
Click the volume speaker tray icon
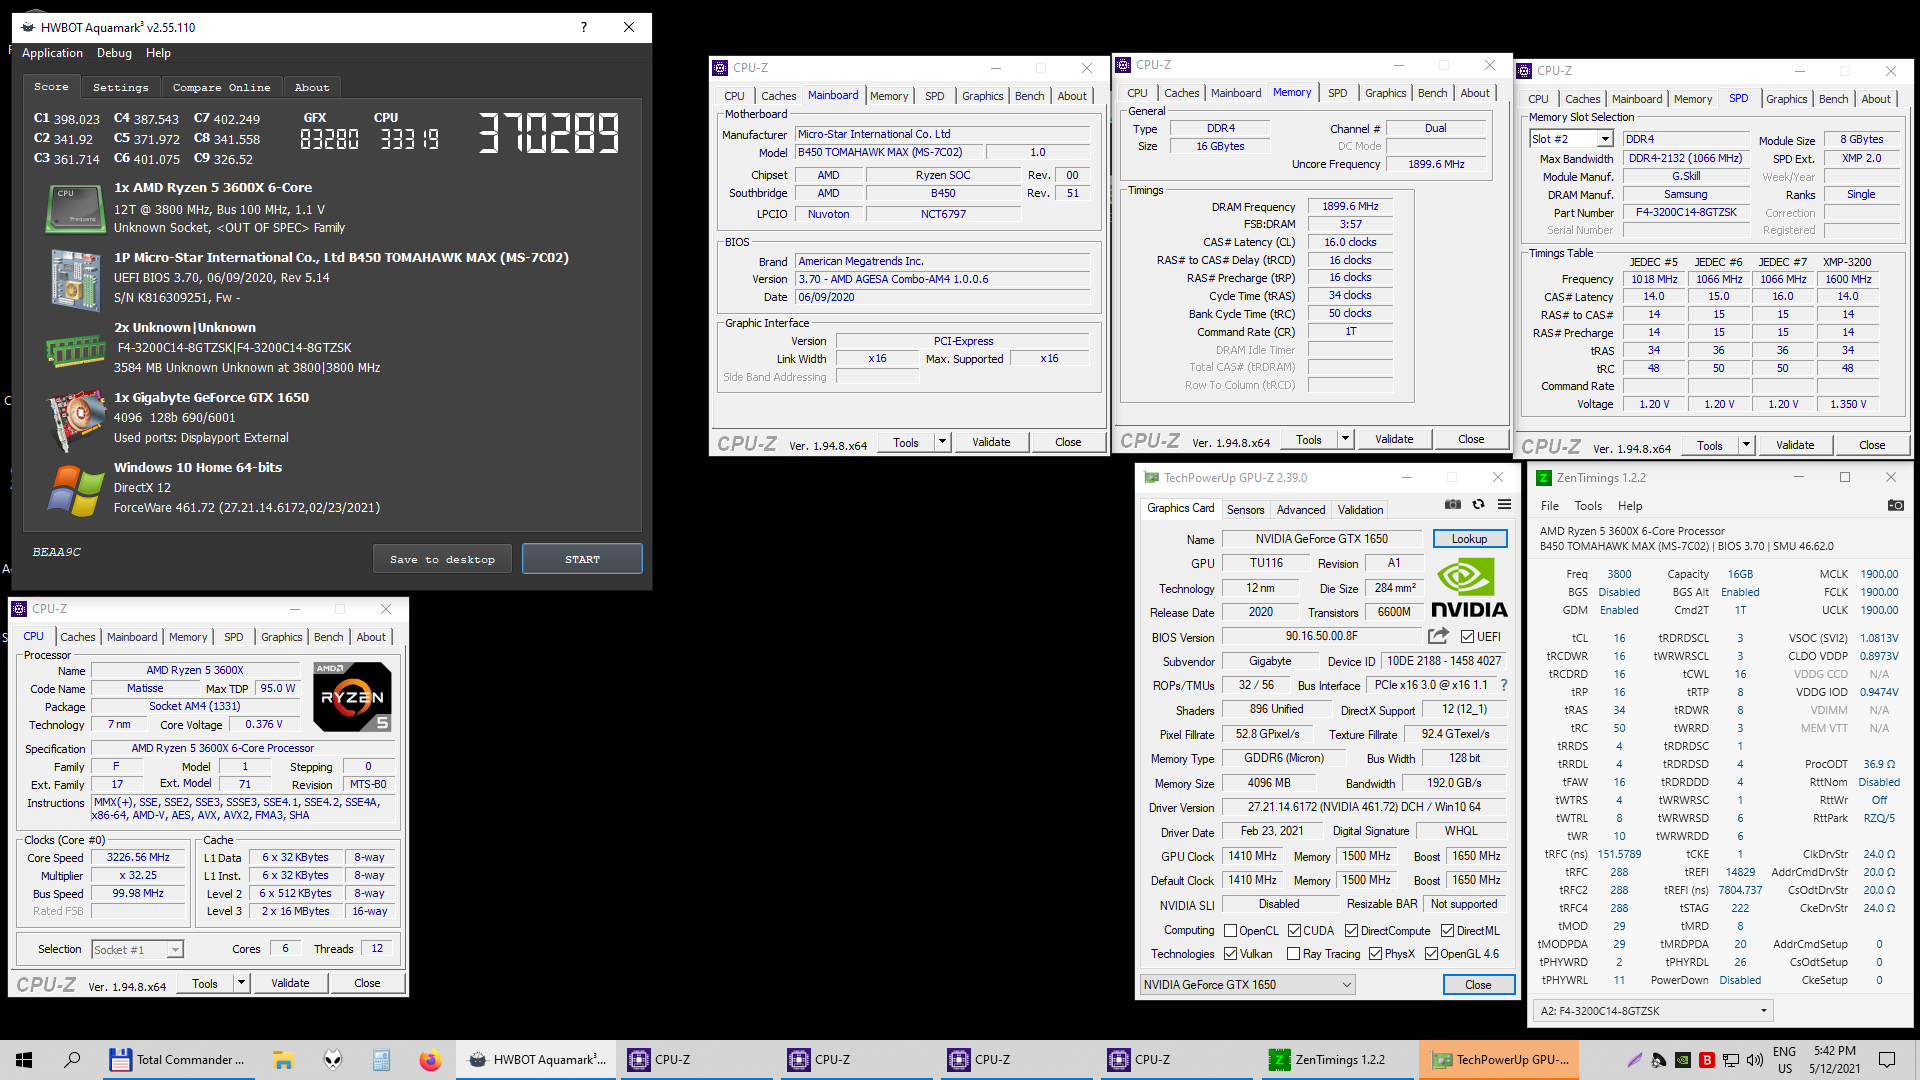tap(1756, 1060)
